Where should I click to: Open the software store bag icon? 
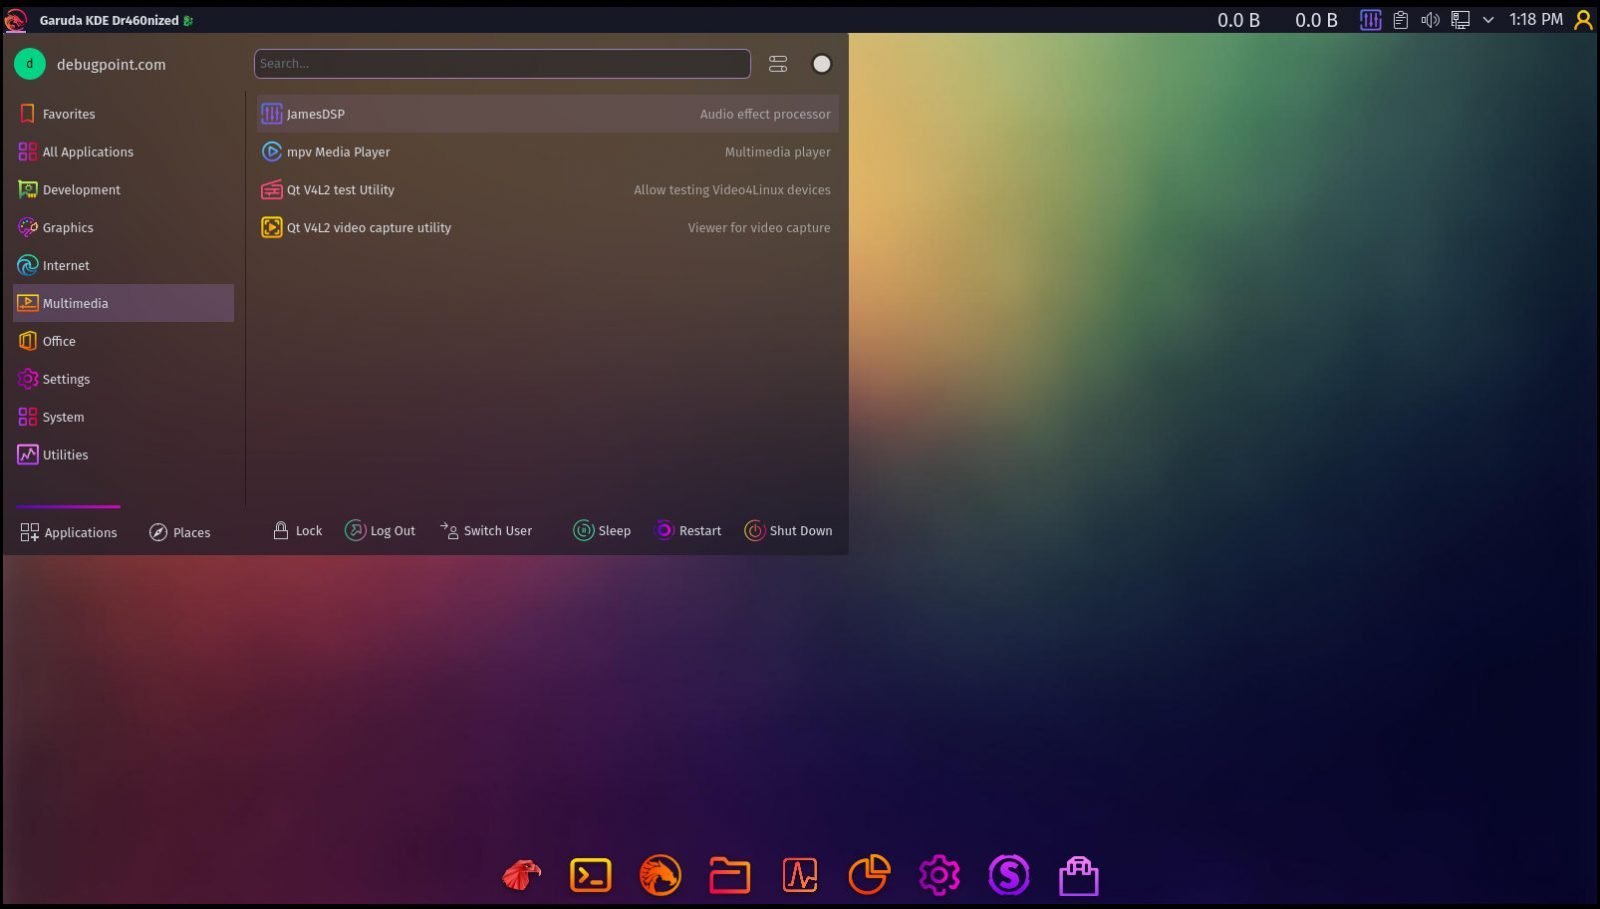coord(1078,874)
